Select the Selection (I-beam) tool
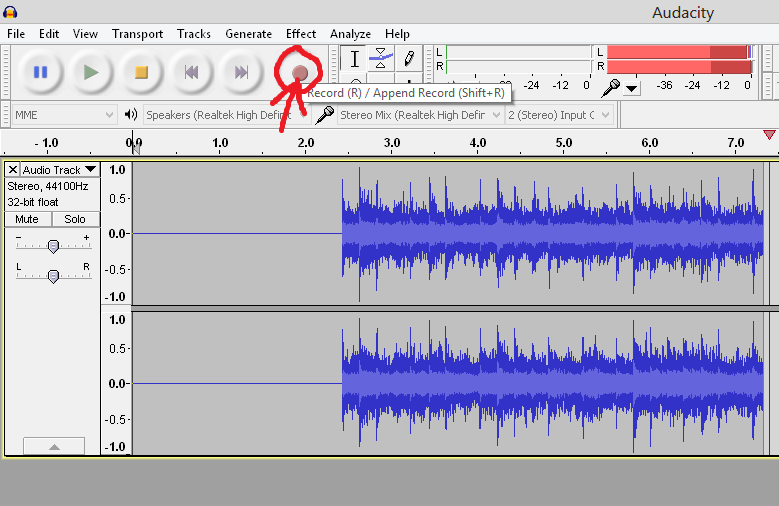The width and height of the screenshot is (779, 506). [x=354, y=59]
